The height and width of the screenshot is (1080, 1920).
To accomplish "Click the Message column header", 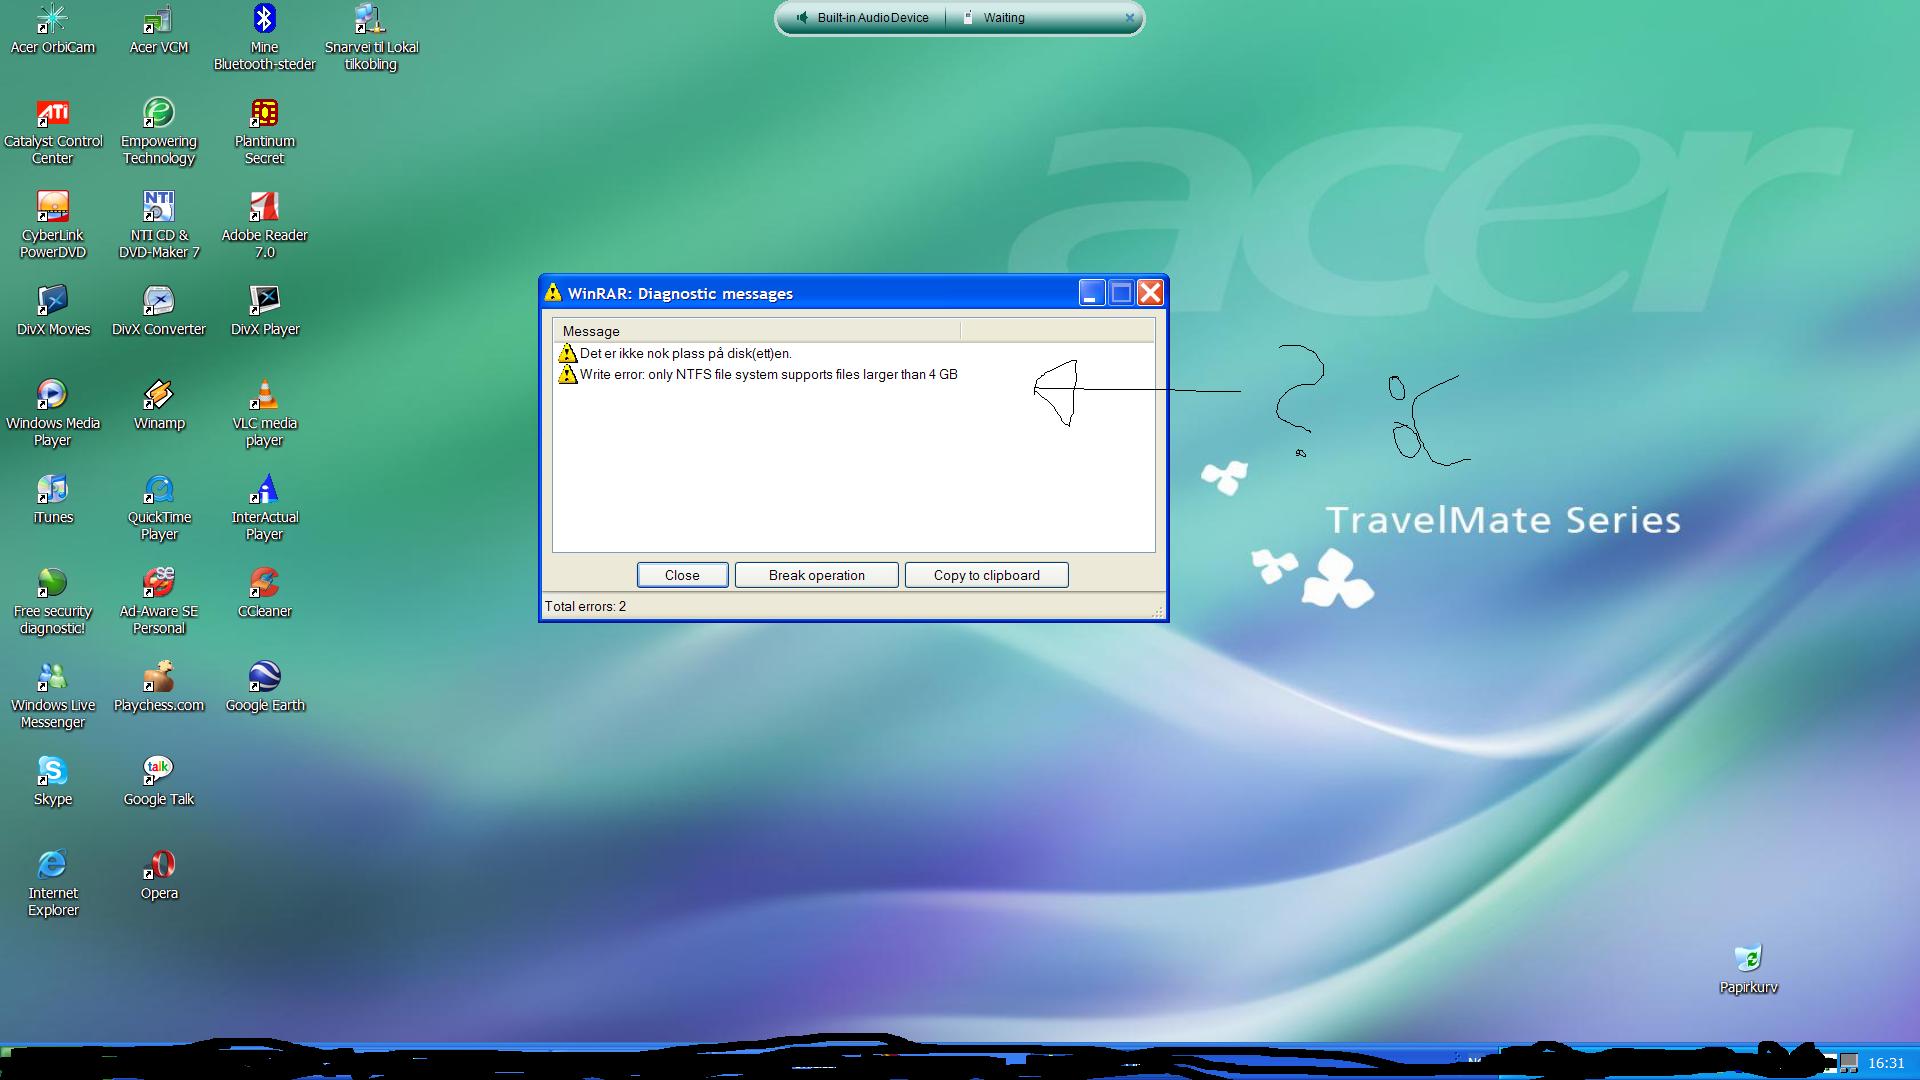I will (x=756, y=331).
